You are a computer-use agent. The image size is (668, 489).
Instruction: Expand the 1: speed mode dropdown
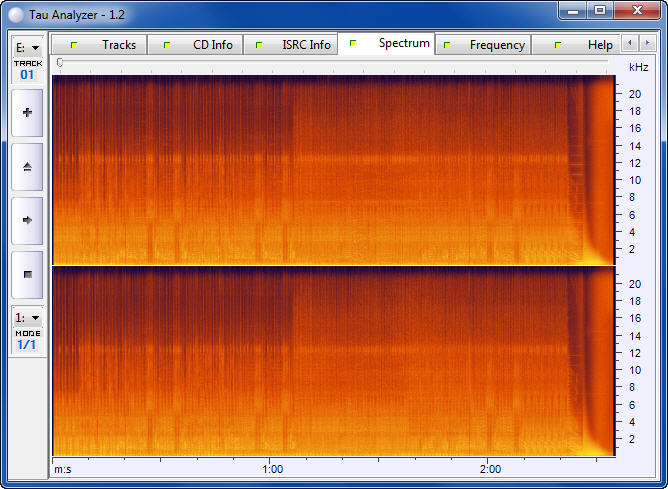[27, 316]
